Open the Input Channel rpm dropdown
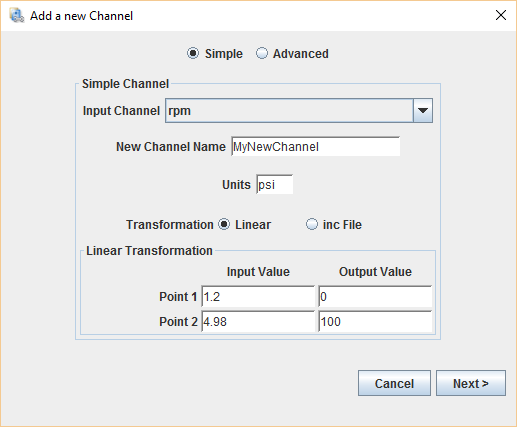Image resolution: width=517 pixels, height=427 pixels. pos(299,111)
